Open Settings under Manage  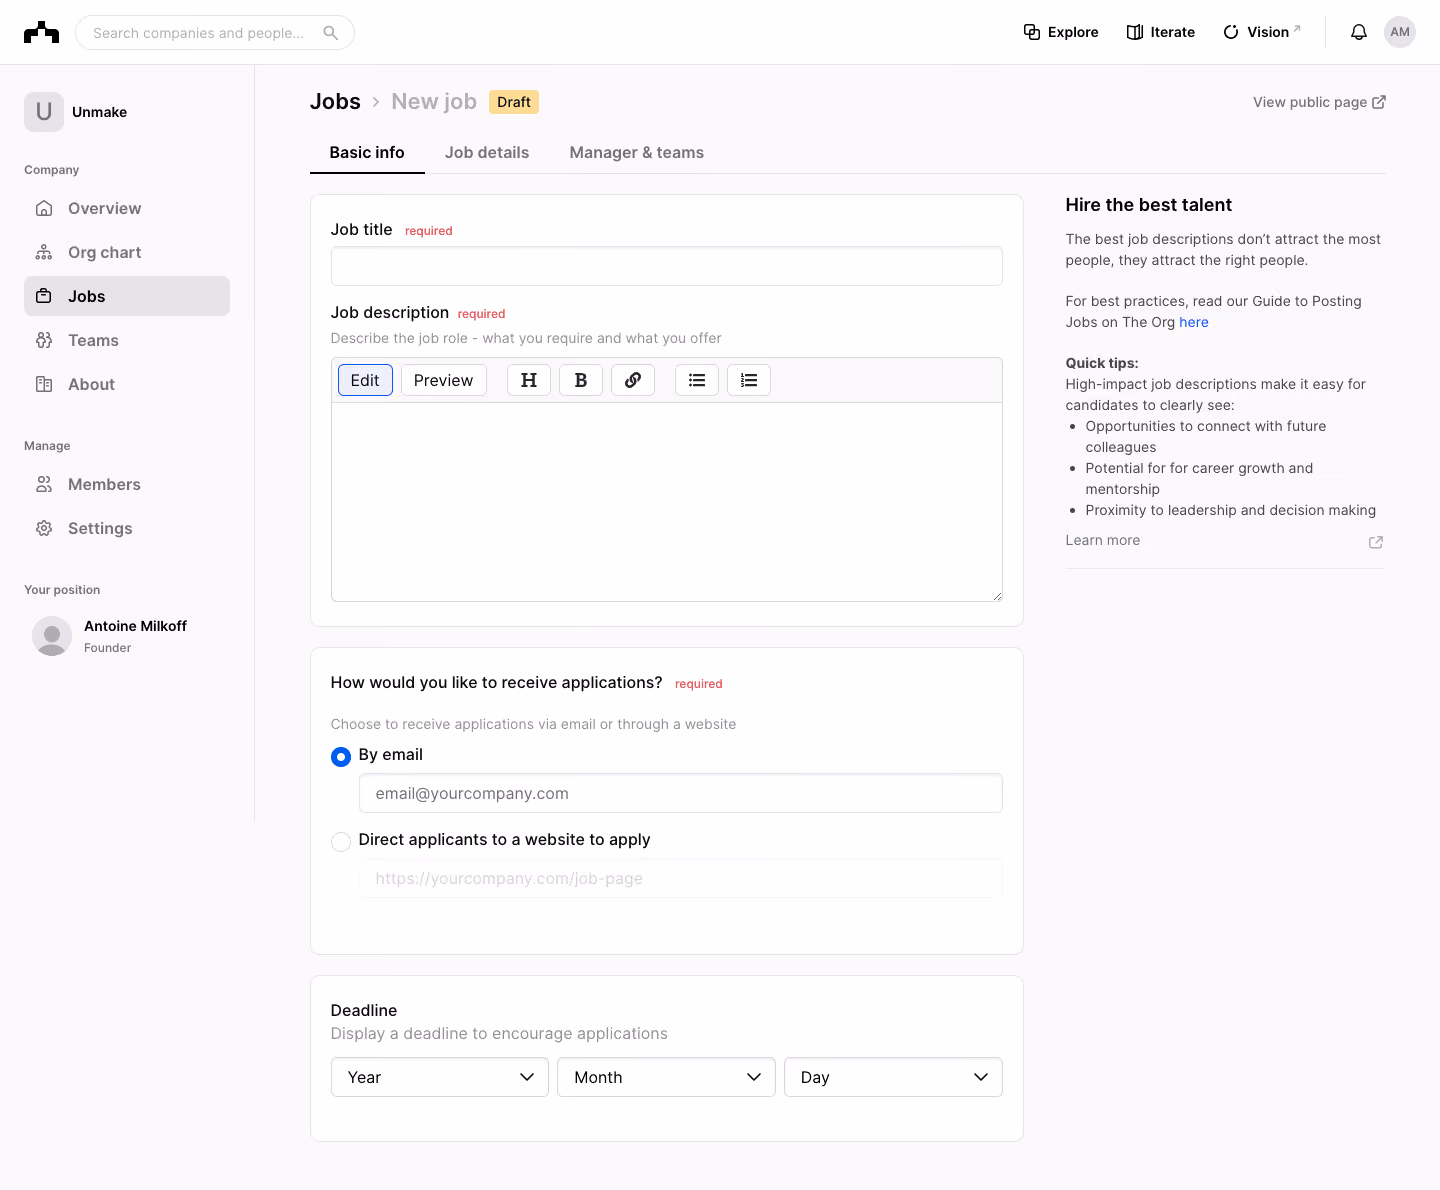(x=127, y=528)
